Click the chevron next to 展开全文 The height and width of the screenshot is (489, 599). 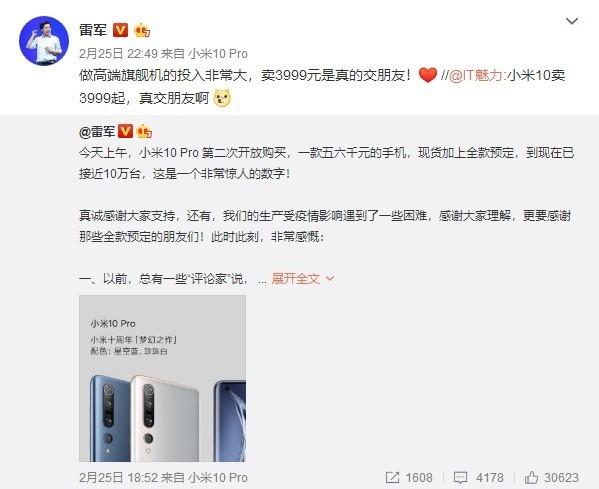coord(330,279)
